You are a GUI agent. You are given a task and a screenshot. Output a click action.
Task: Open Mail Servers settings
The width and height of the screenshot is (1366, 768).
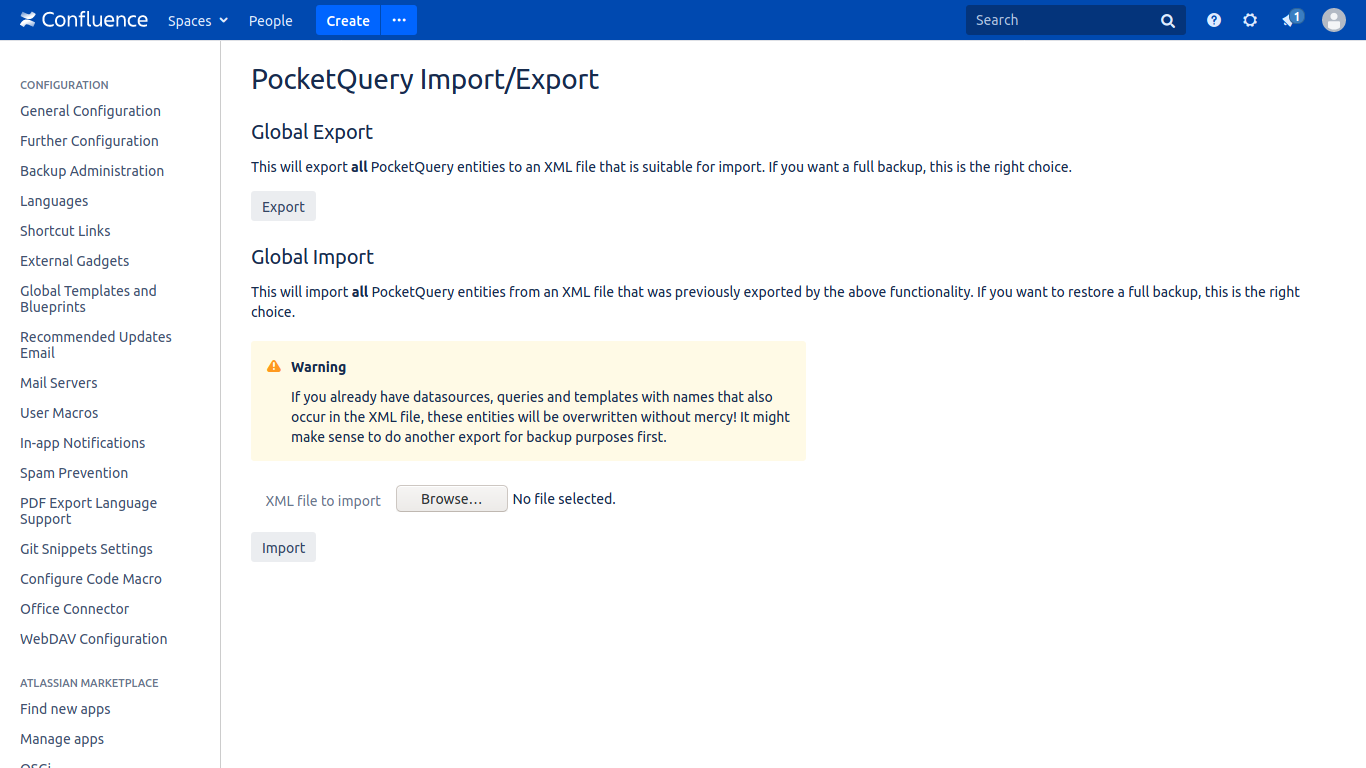tap(59, 383)
